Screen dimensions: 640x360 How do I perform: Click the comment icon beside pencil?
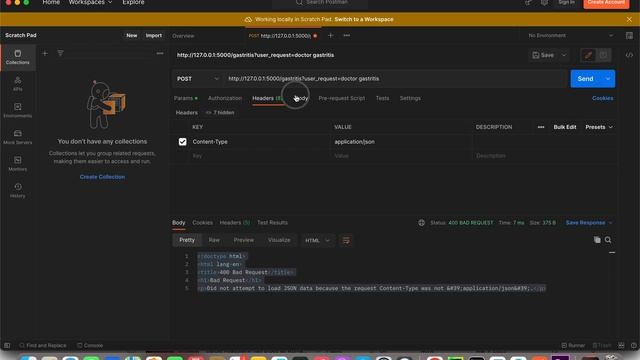pos(603,55)
